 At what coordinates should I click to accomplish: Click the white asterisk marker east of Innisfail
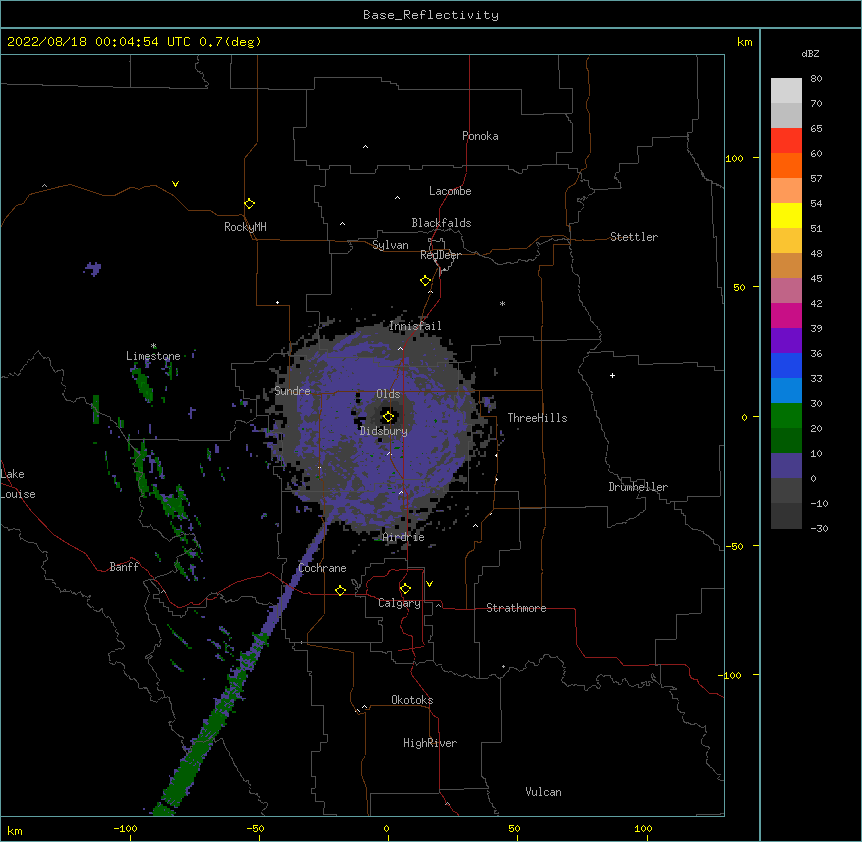click(502, 303)
